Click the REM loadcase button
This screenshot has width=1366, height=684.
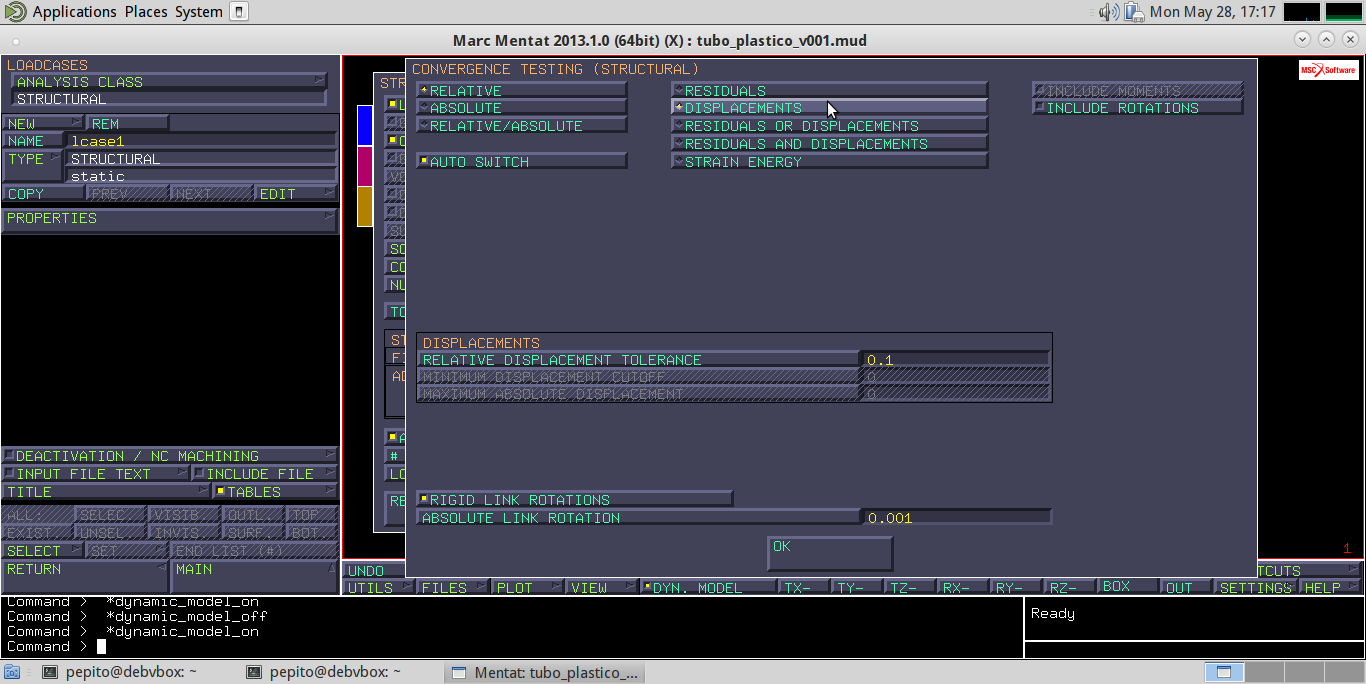[x=128, y=124]
